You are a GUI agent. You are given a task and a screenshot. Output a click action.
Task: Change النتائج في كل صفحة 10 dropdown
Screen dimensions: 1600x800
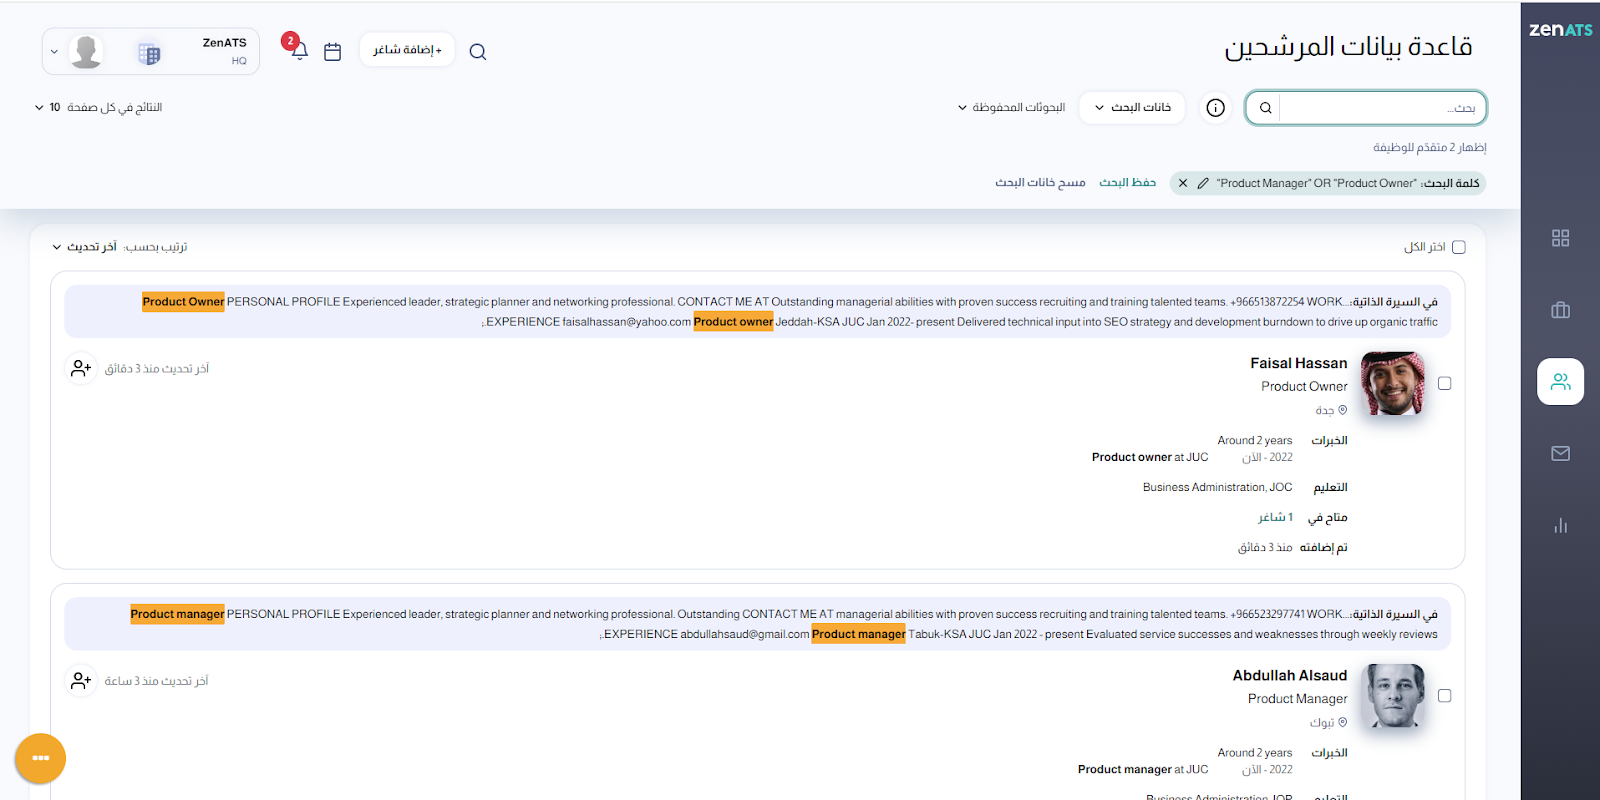98,107
